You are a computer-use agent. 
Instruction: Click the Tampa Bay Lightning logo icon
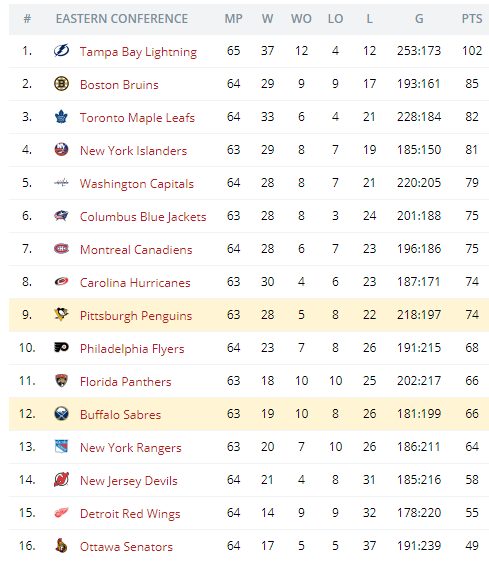point(61,51)
